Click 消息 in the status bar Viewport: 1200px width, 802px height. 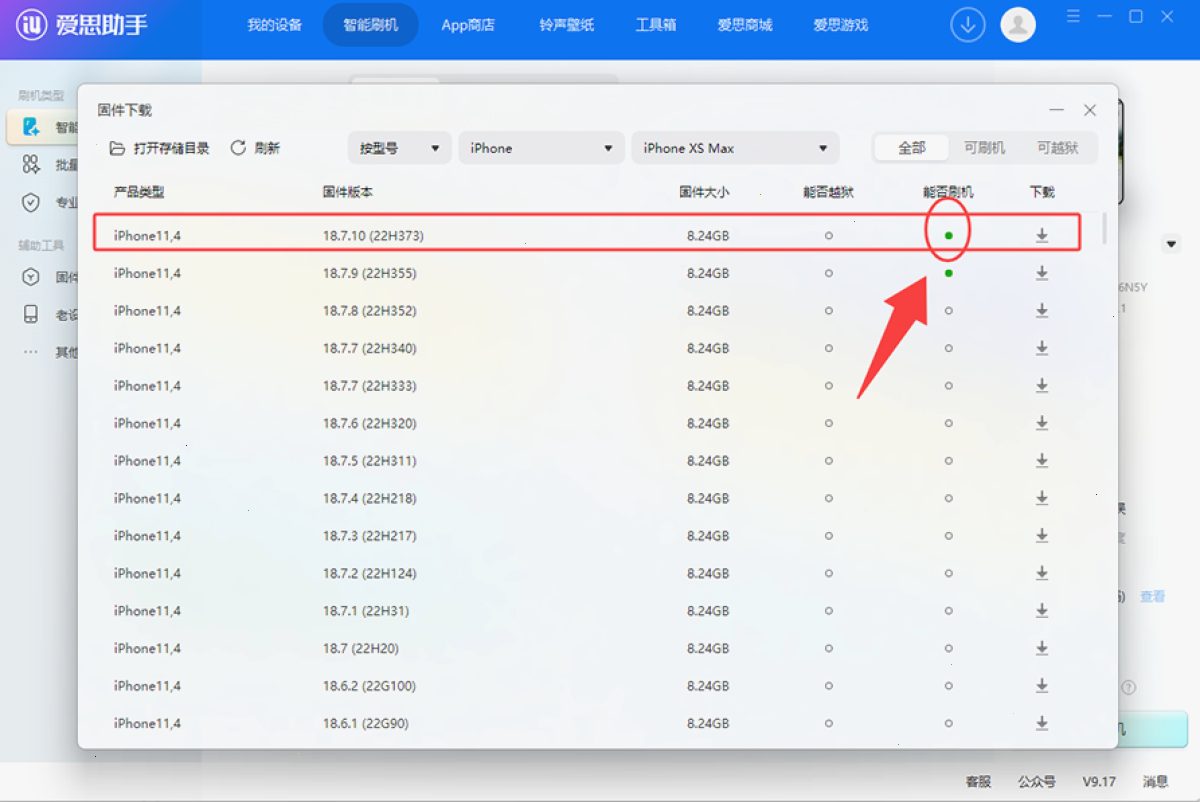tap(1155, 781)
